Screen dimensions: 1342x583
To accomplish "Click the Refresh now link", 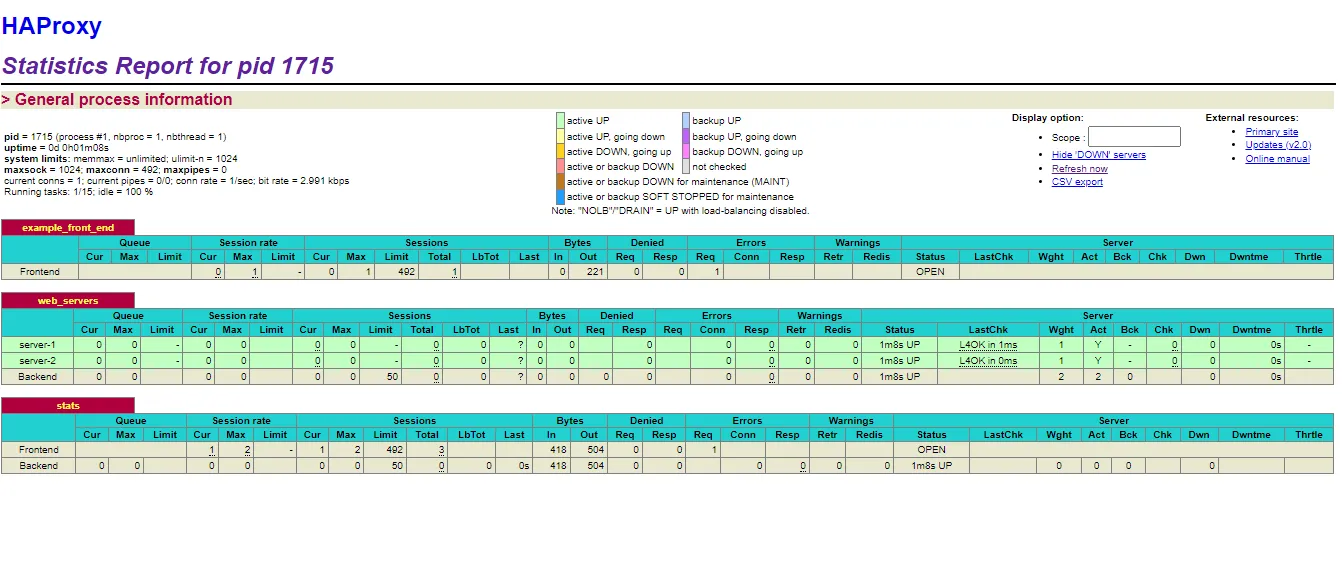I will click(1079, 169).
